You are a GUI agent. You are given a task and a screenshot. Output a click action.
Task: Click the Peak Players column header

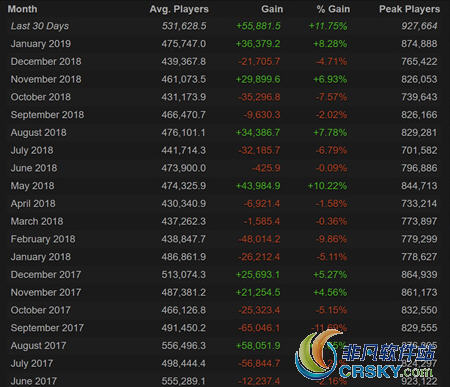409,9
